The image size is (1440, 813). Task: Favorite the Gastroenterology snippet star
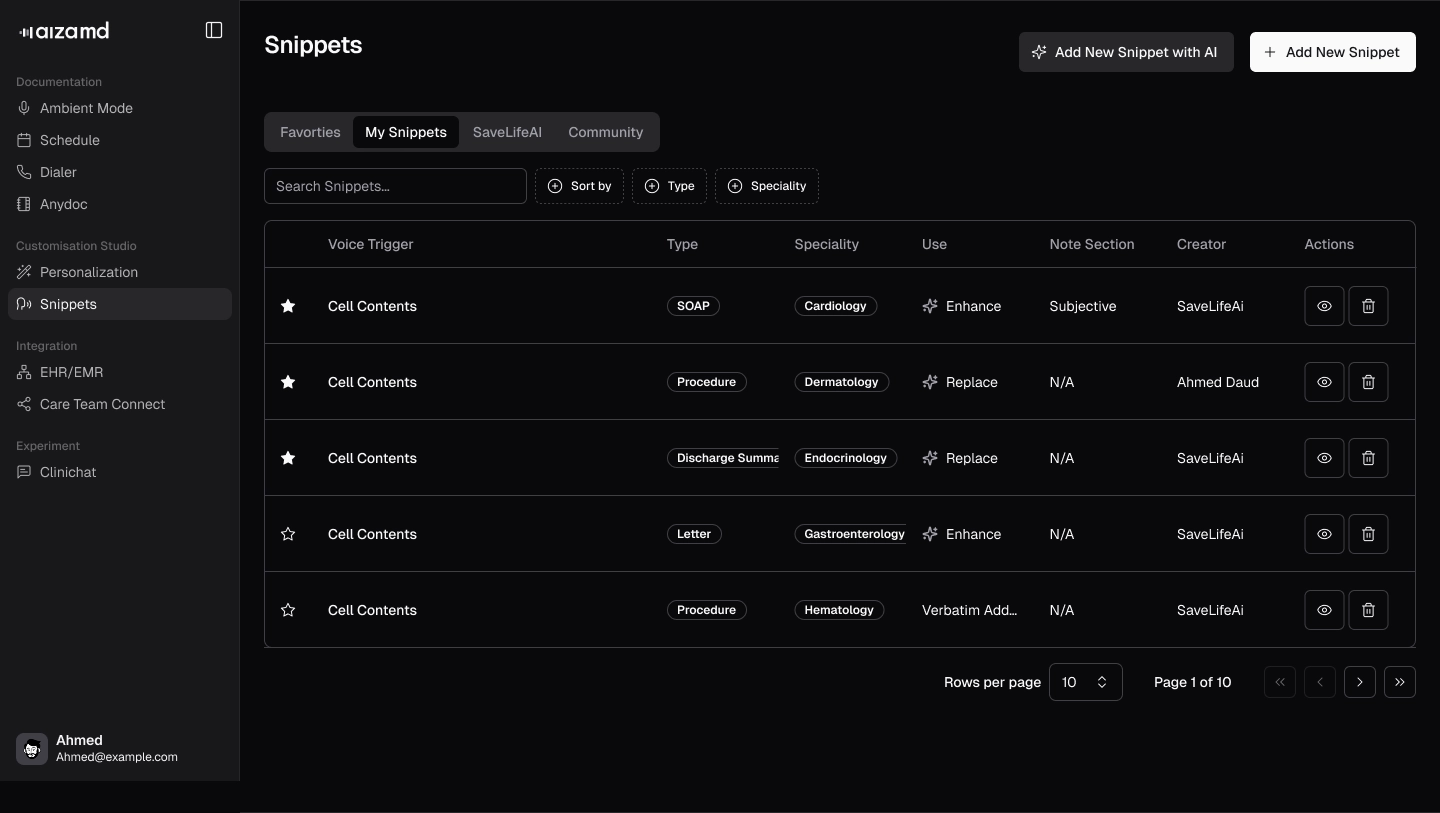(x=288, y=534)
